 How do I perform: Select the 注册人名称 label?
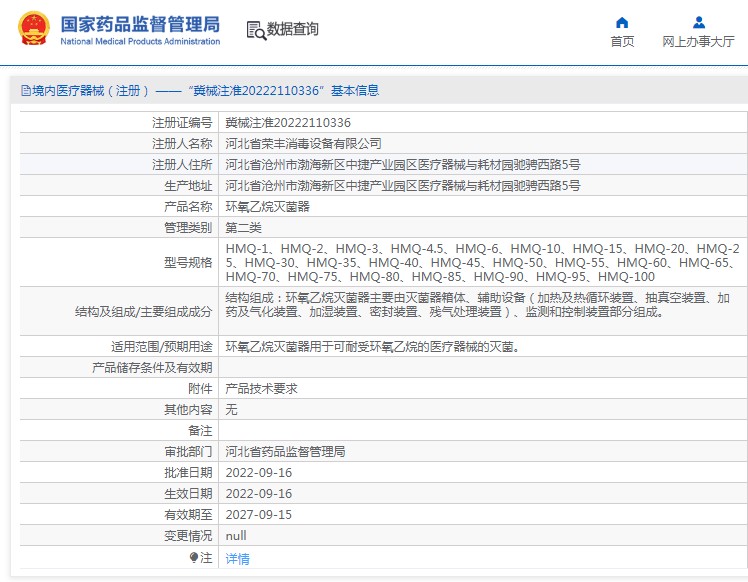point(182,144)
